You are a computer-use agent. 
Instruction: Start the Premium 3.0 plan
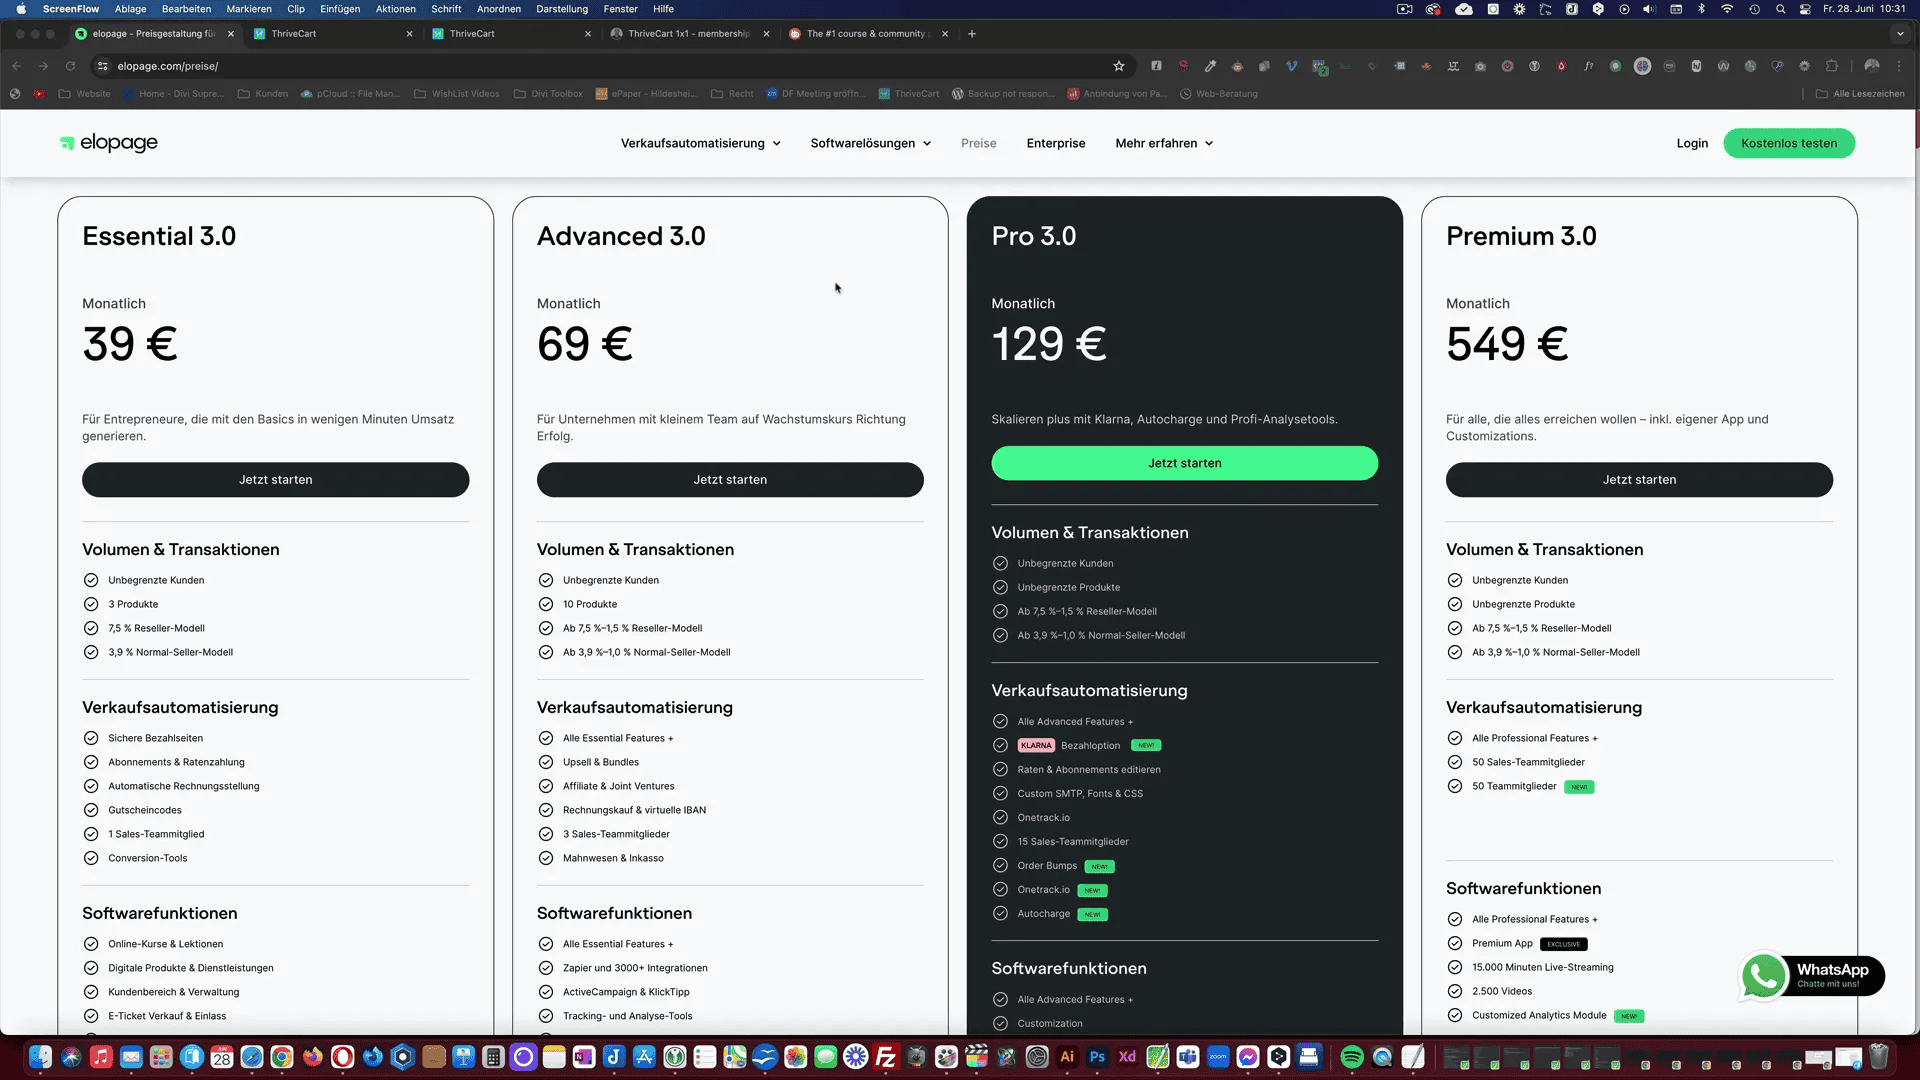pyautogui.click(x=1639, y=480)
